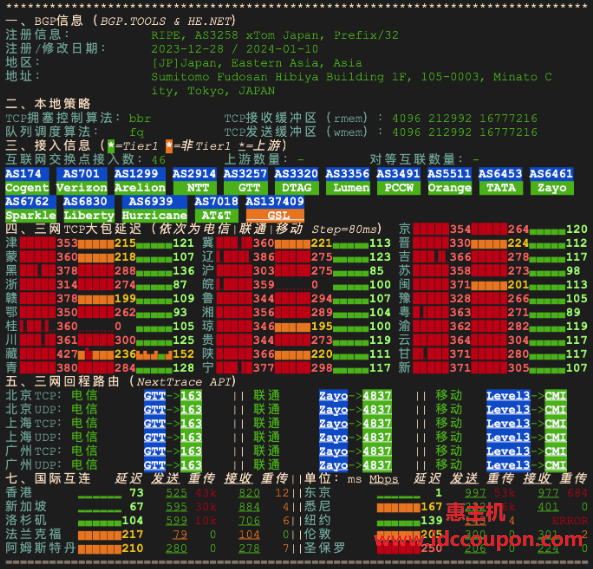Screen dimensions: 593x569
Task: Click the AS174 badge above Cogent
Action: pyautogui.click(x=27, y=174)
